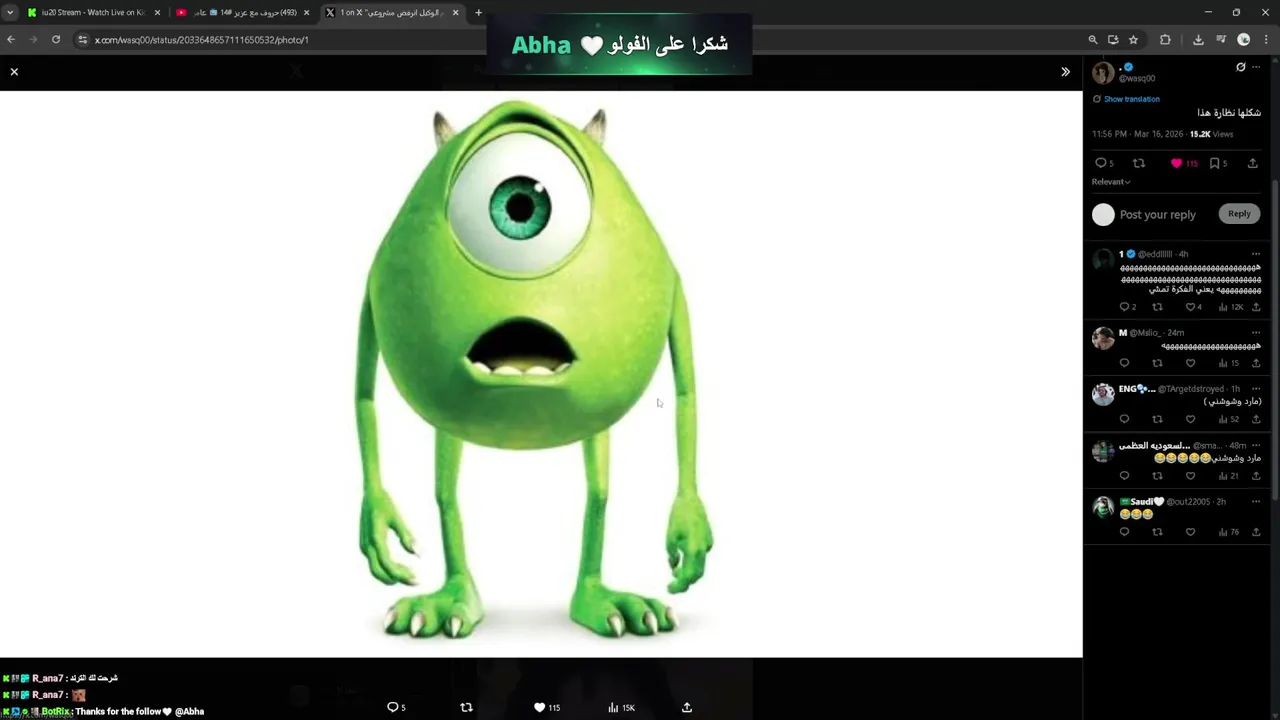
Task: Close the YouTube browser tab
Action: pos(306,12)
